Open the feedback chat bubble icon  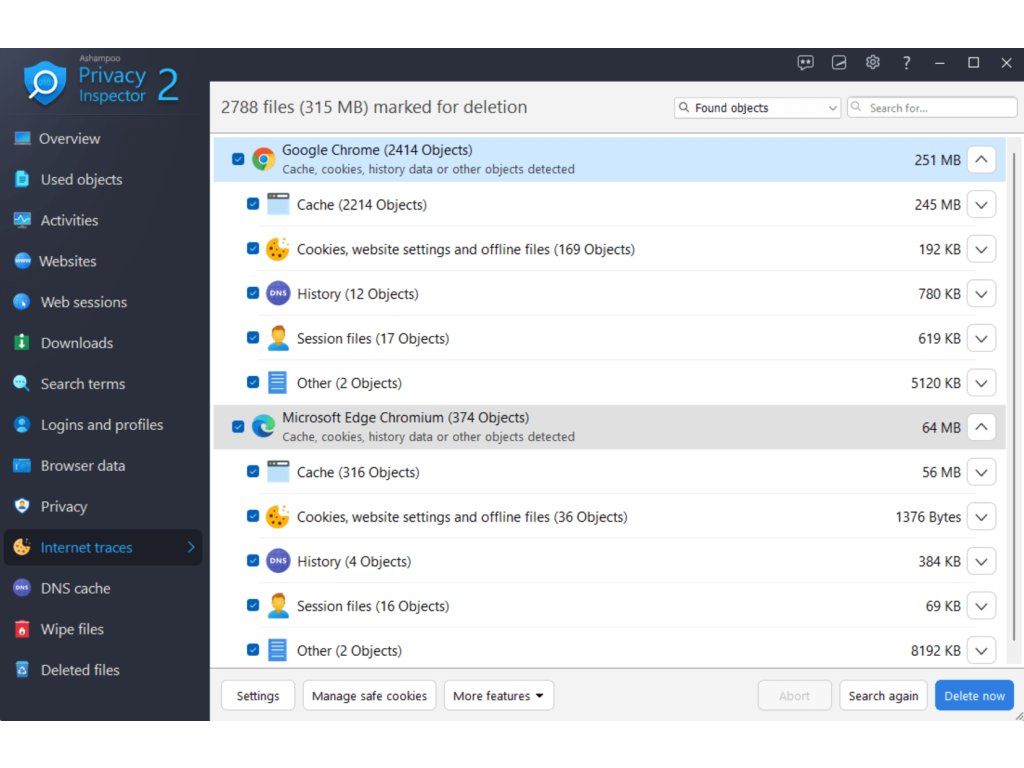pyautogui.click(x=805, y=63)
